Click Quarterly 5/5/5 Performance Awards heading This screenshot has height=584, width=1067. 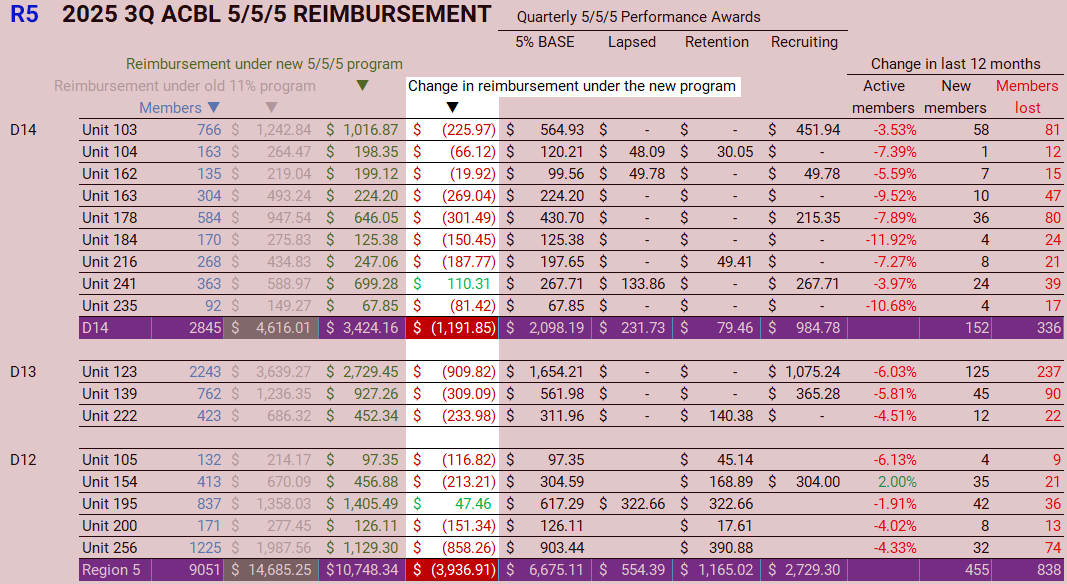coord(638,17)
